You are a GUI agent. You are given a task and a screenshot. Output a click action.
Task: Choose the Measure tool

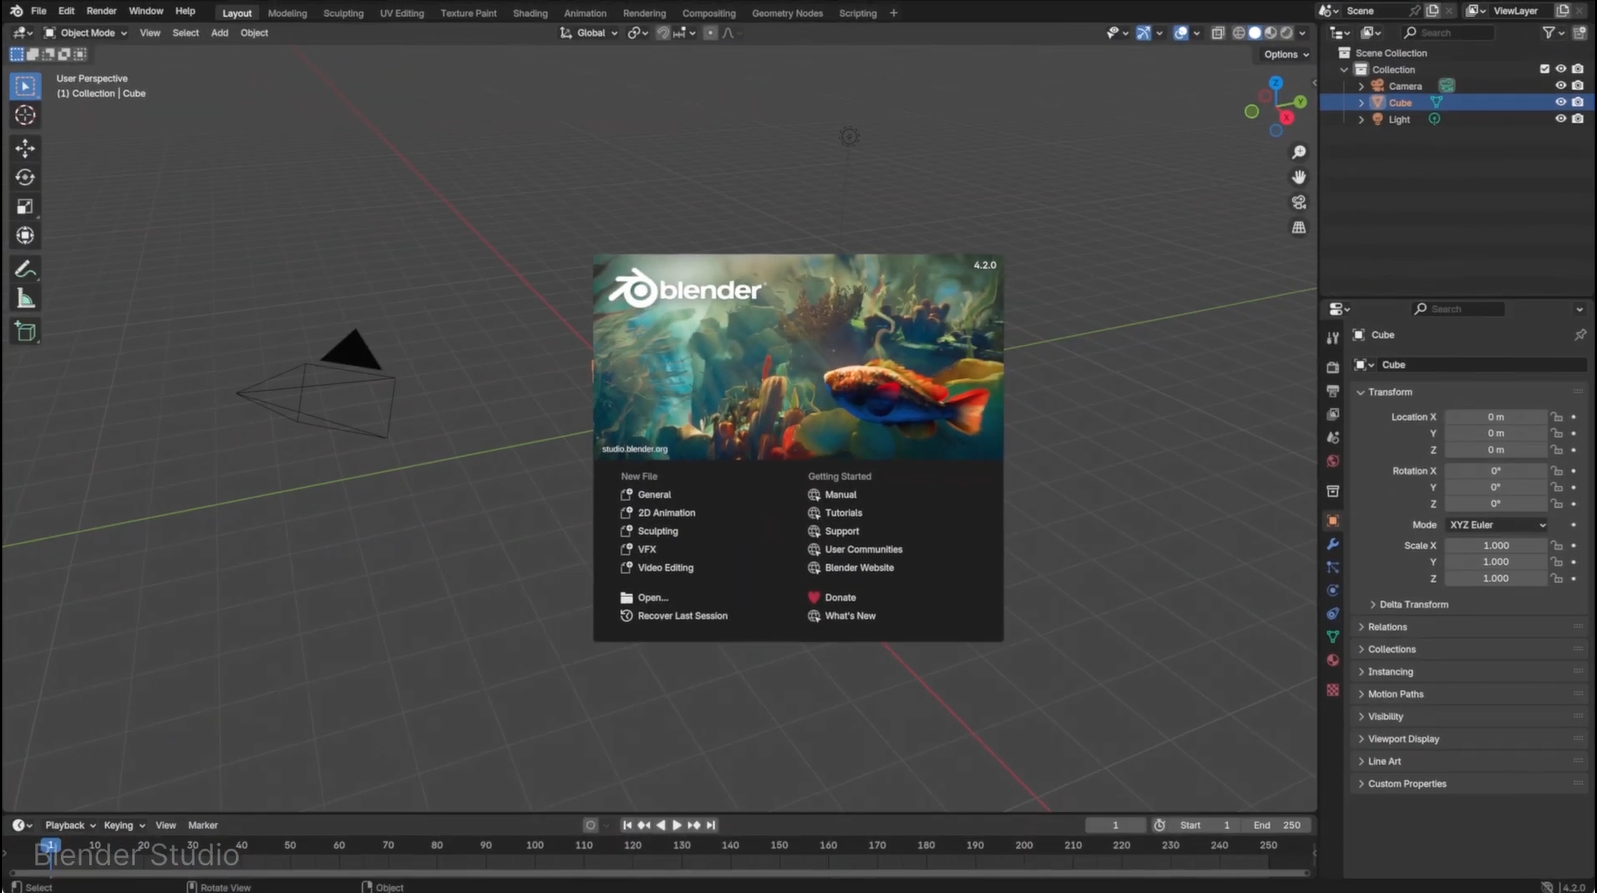25,299
